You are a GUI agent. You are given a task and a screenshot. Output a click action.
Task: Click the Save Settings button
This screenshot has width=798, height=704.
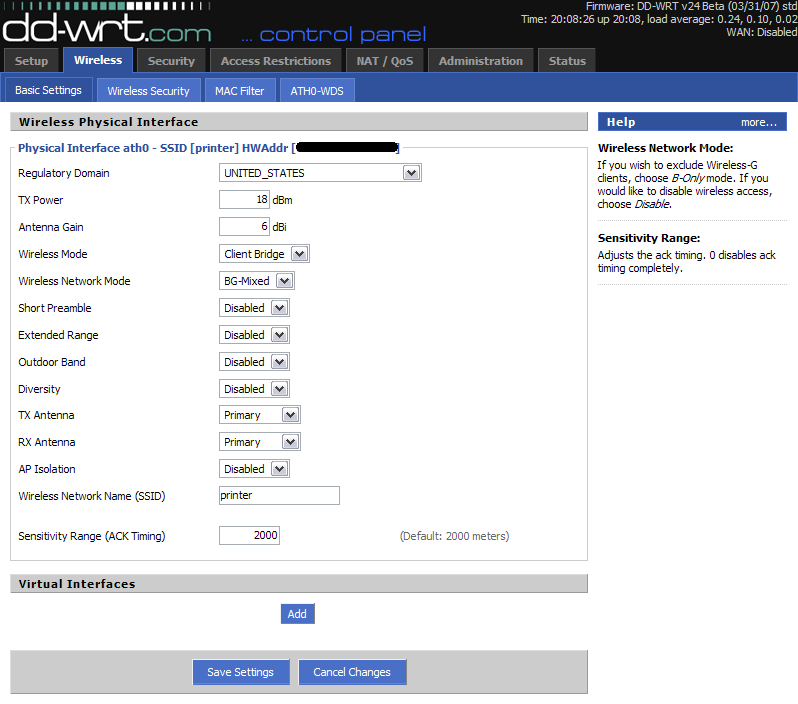[241, 672]
